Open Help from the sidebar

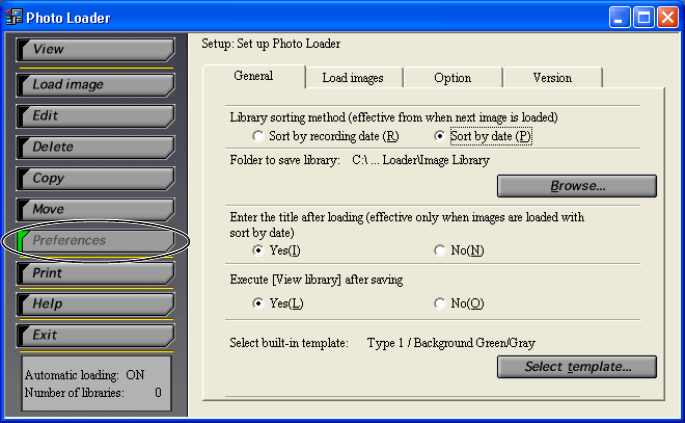coord(95,304)
